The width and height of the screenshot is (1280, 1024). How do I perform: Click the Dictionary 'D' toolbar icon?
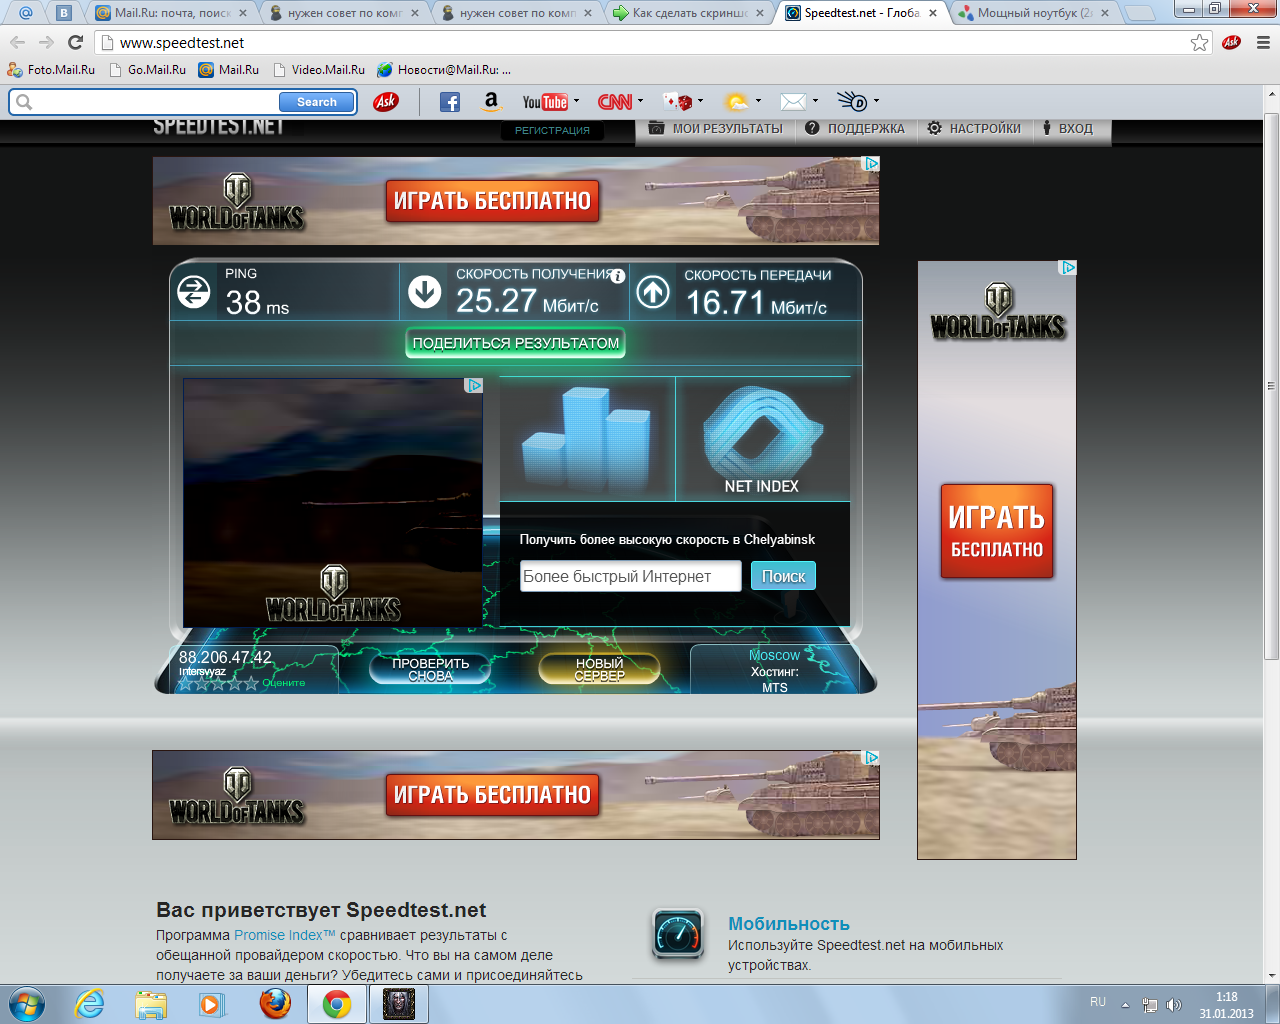point(852,101)
